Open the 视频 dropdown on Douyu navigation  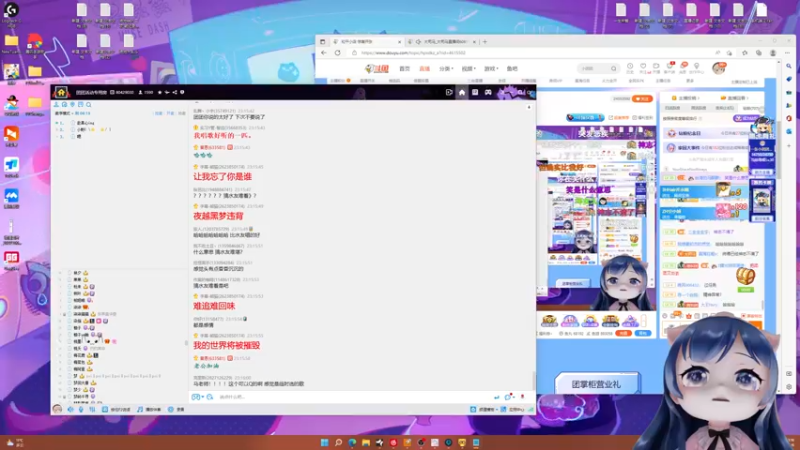(x=468, y=68)
